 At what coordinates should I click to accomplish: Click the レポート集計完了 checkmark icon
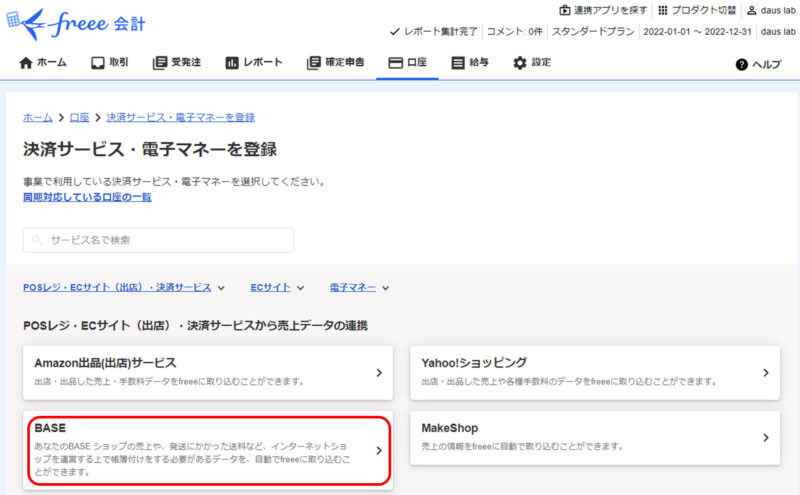point(394,32)
